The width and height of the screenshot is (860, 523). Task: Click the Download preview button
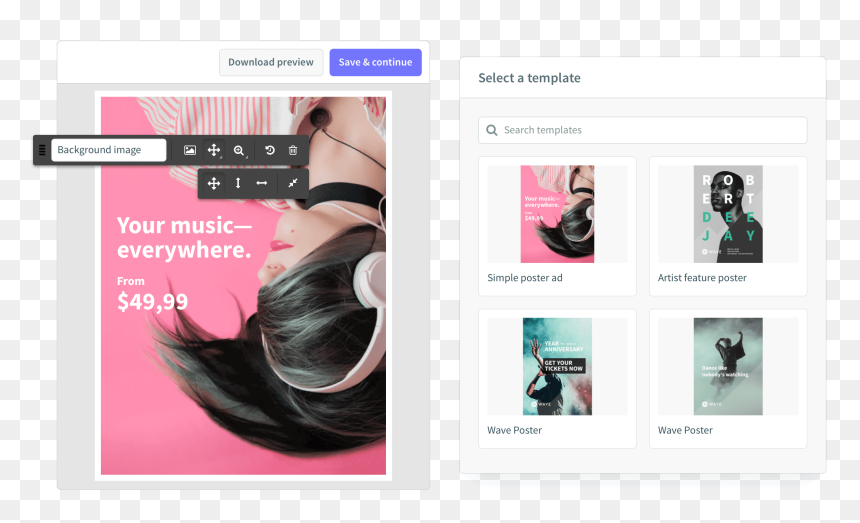(x=271, y=62)
